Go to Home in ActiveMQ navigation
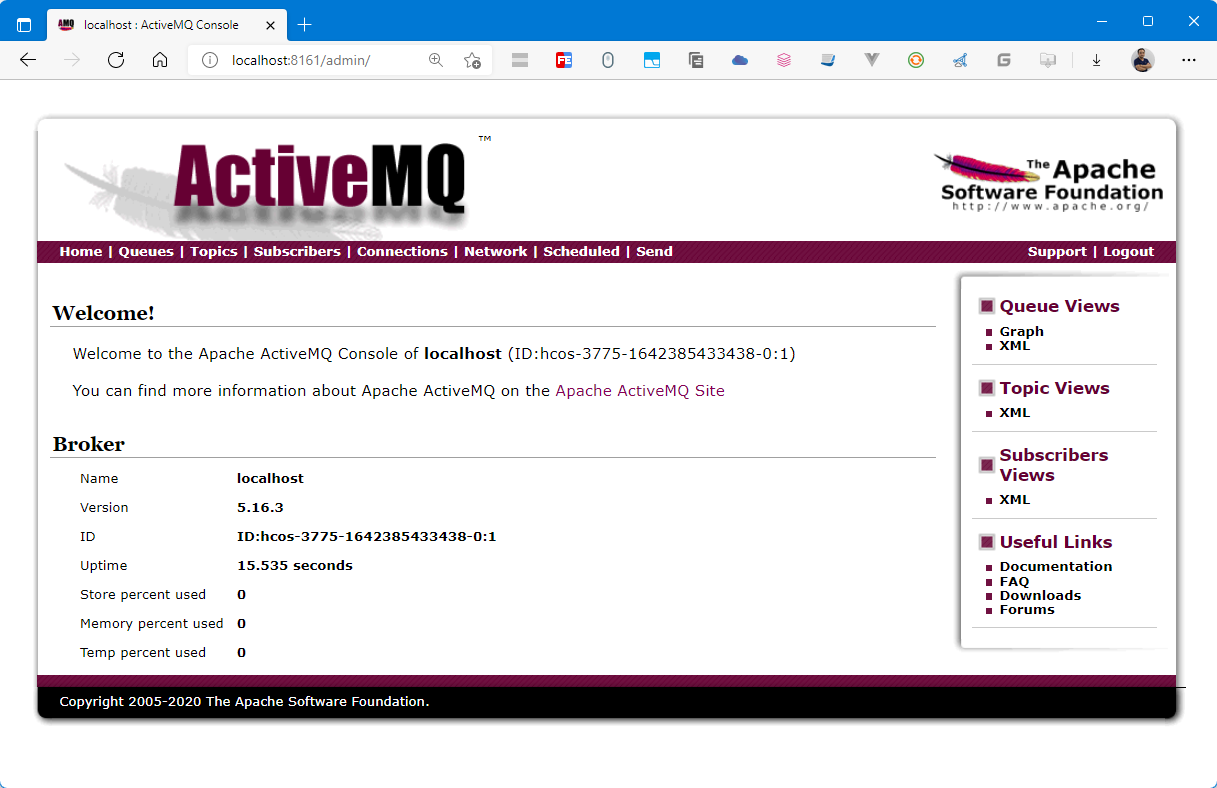Viewport: 1217px width, 788px height. 80,252
